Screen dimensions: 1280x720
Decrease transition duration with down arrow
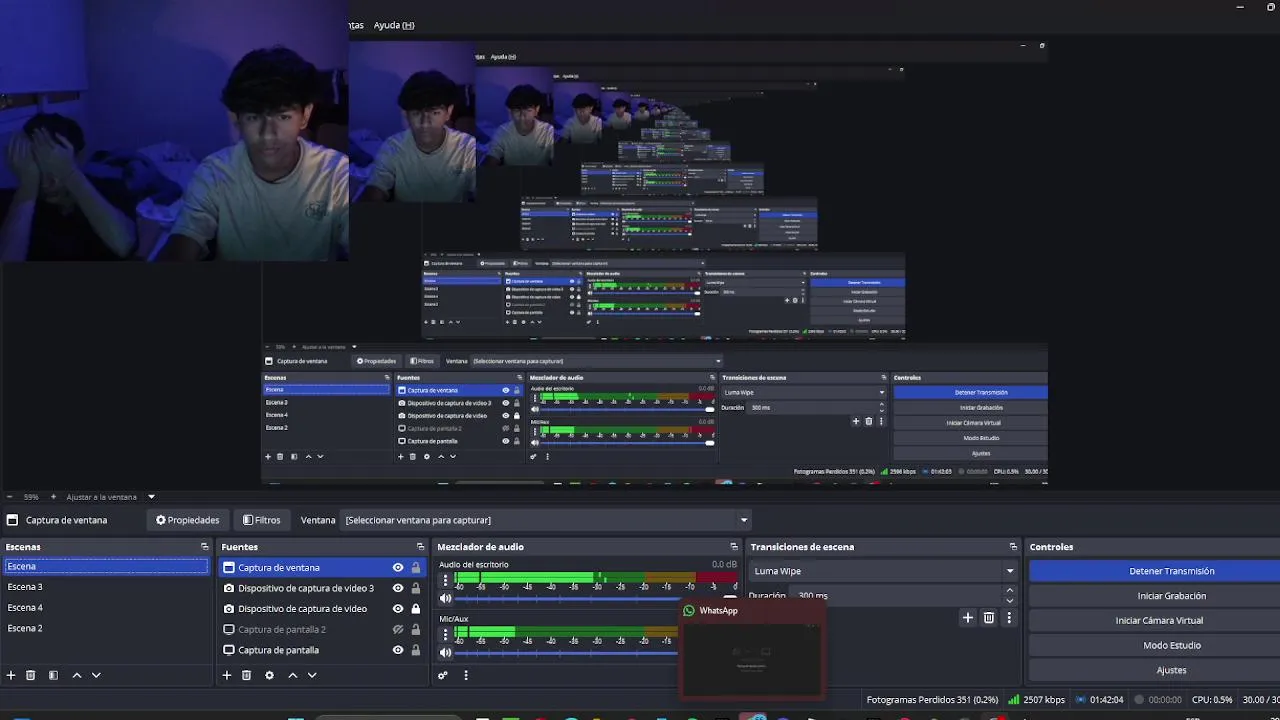(x=1009, y=600)
